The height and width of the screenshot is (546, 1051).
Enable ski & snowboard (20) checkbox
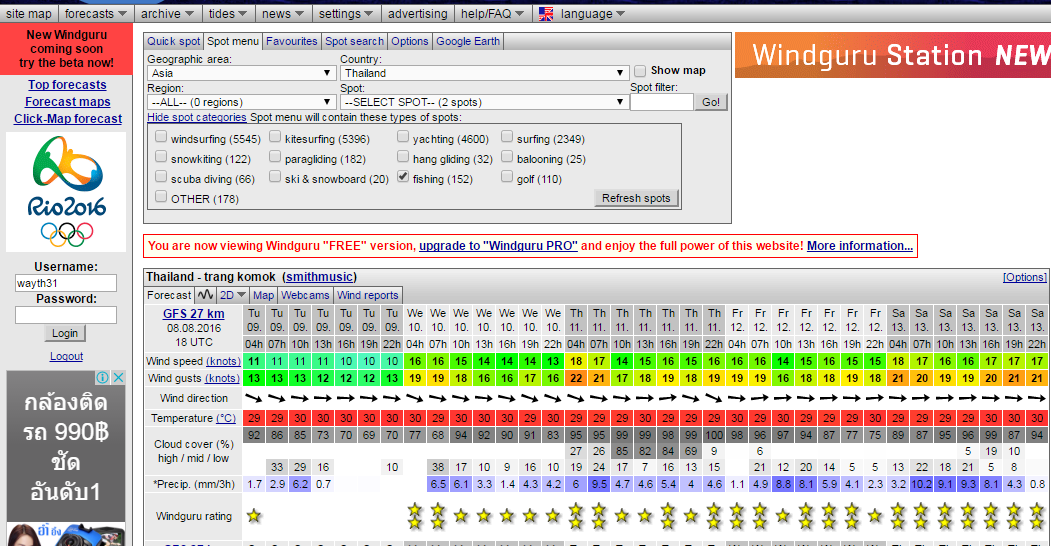275,177
